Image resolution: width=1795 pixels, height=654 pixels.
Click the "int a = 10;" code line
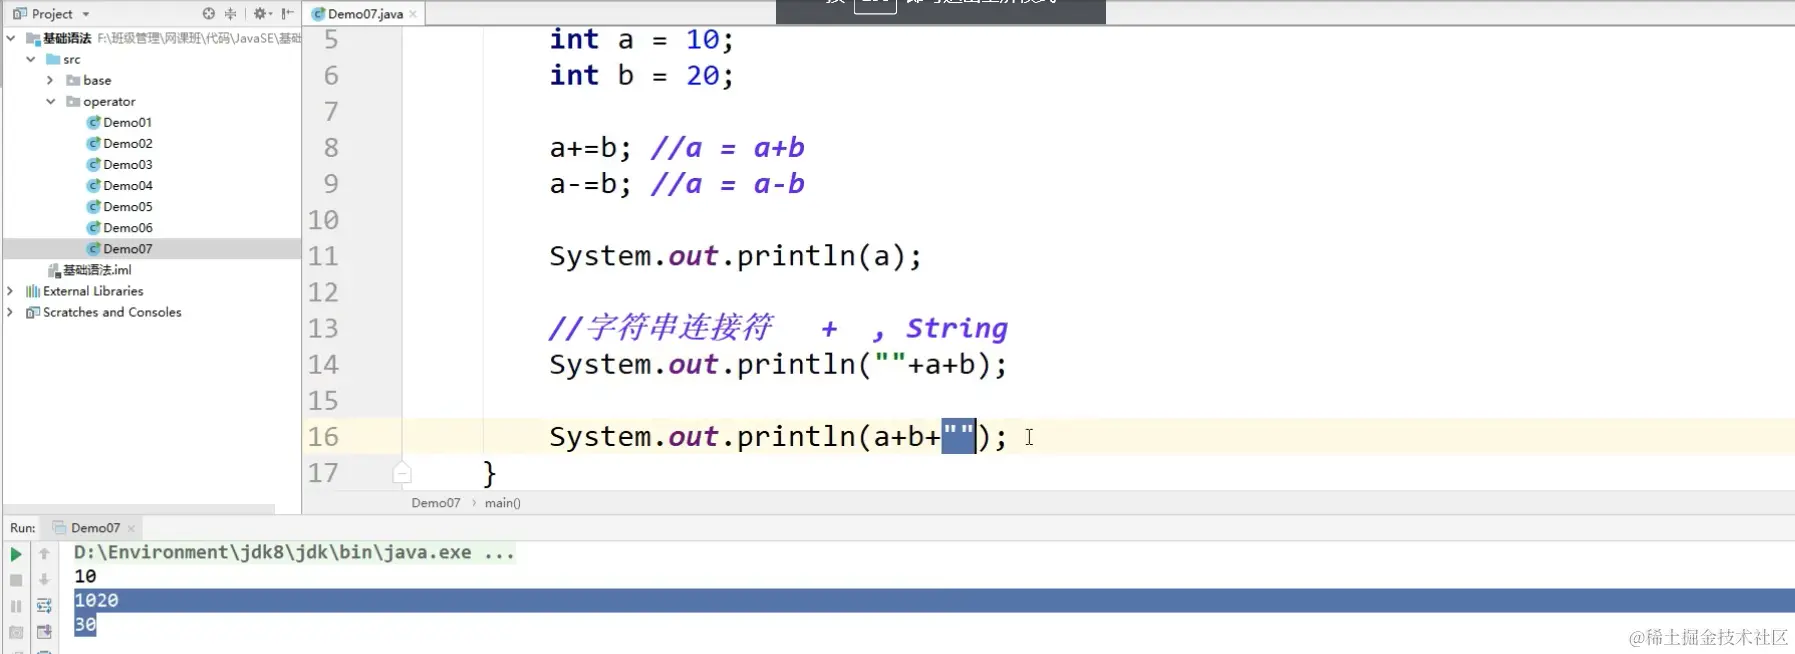(x=641, y=39)
